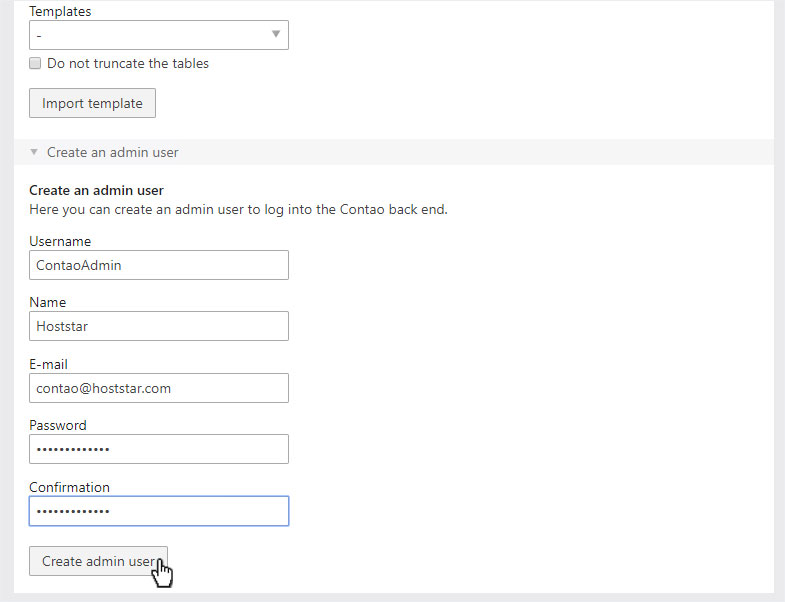The image size is (785, 602).
Task: Focus the Password input field
Action: pos(159,449)
